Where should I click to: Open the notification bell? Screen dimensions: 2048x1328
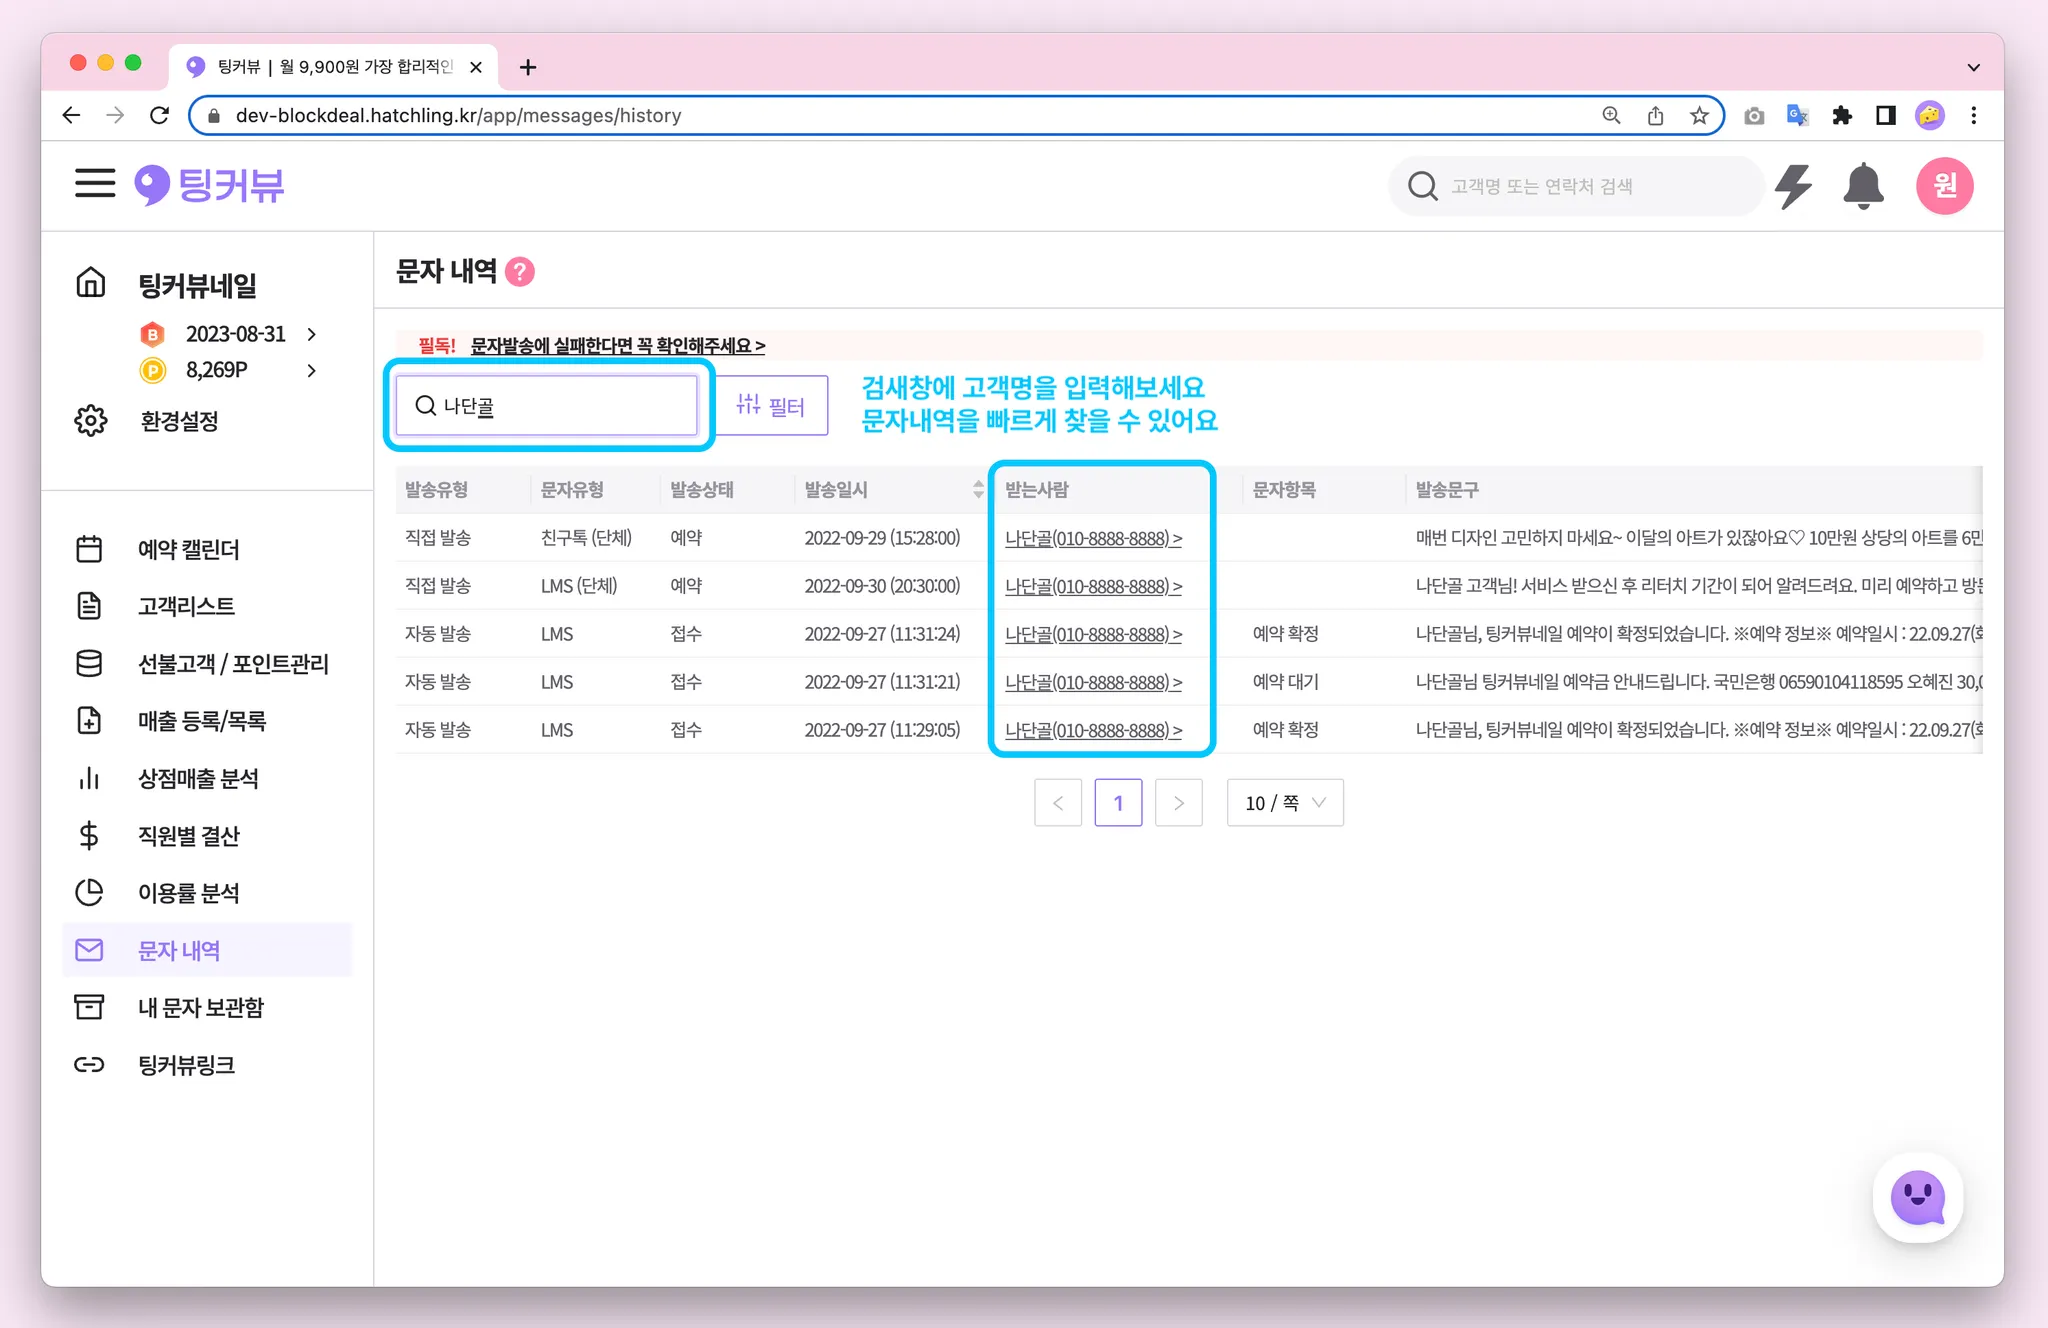(1863, 186)
